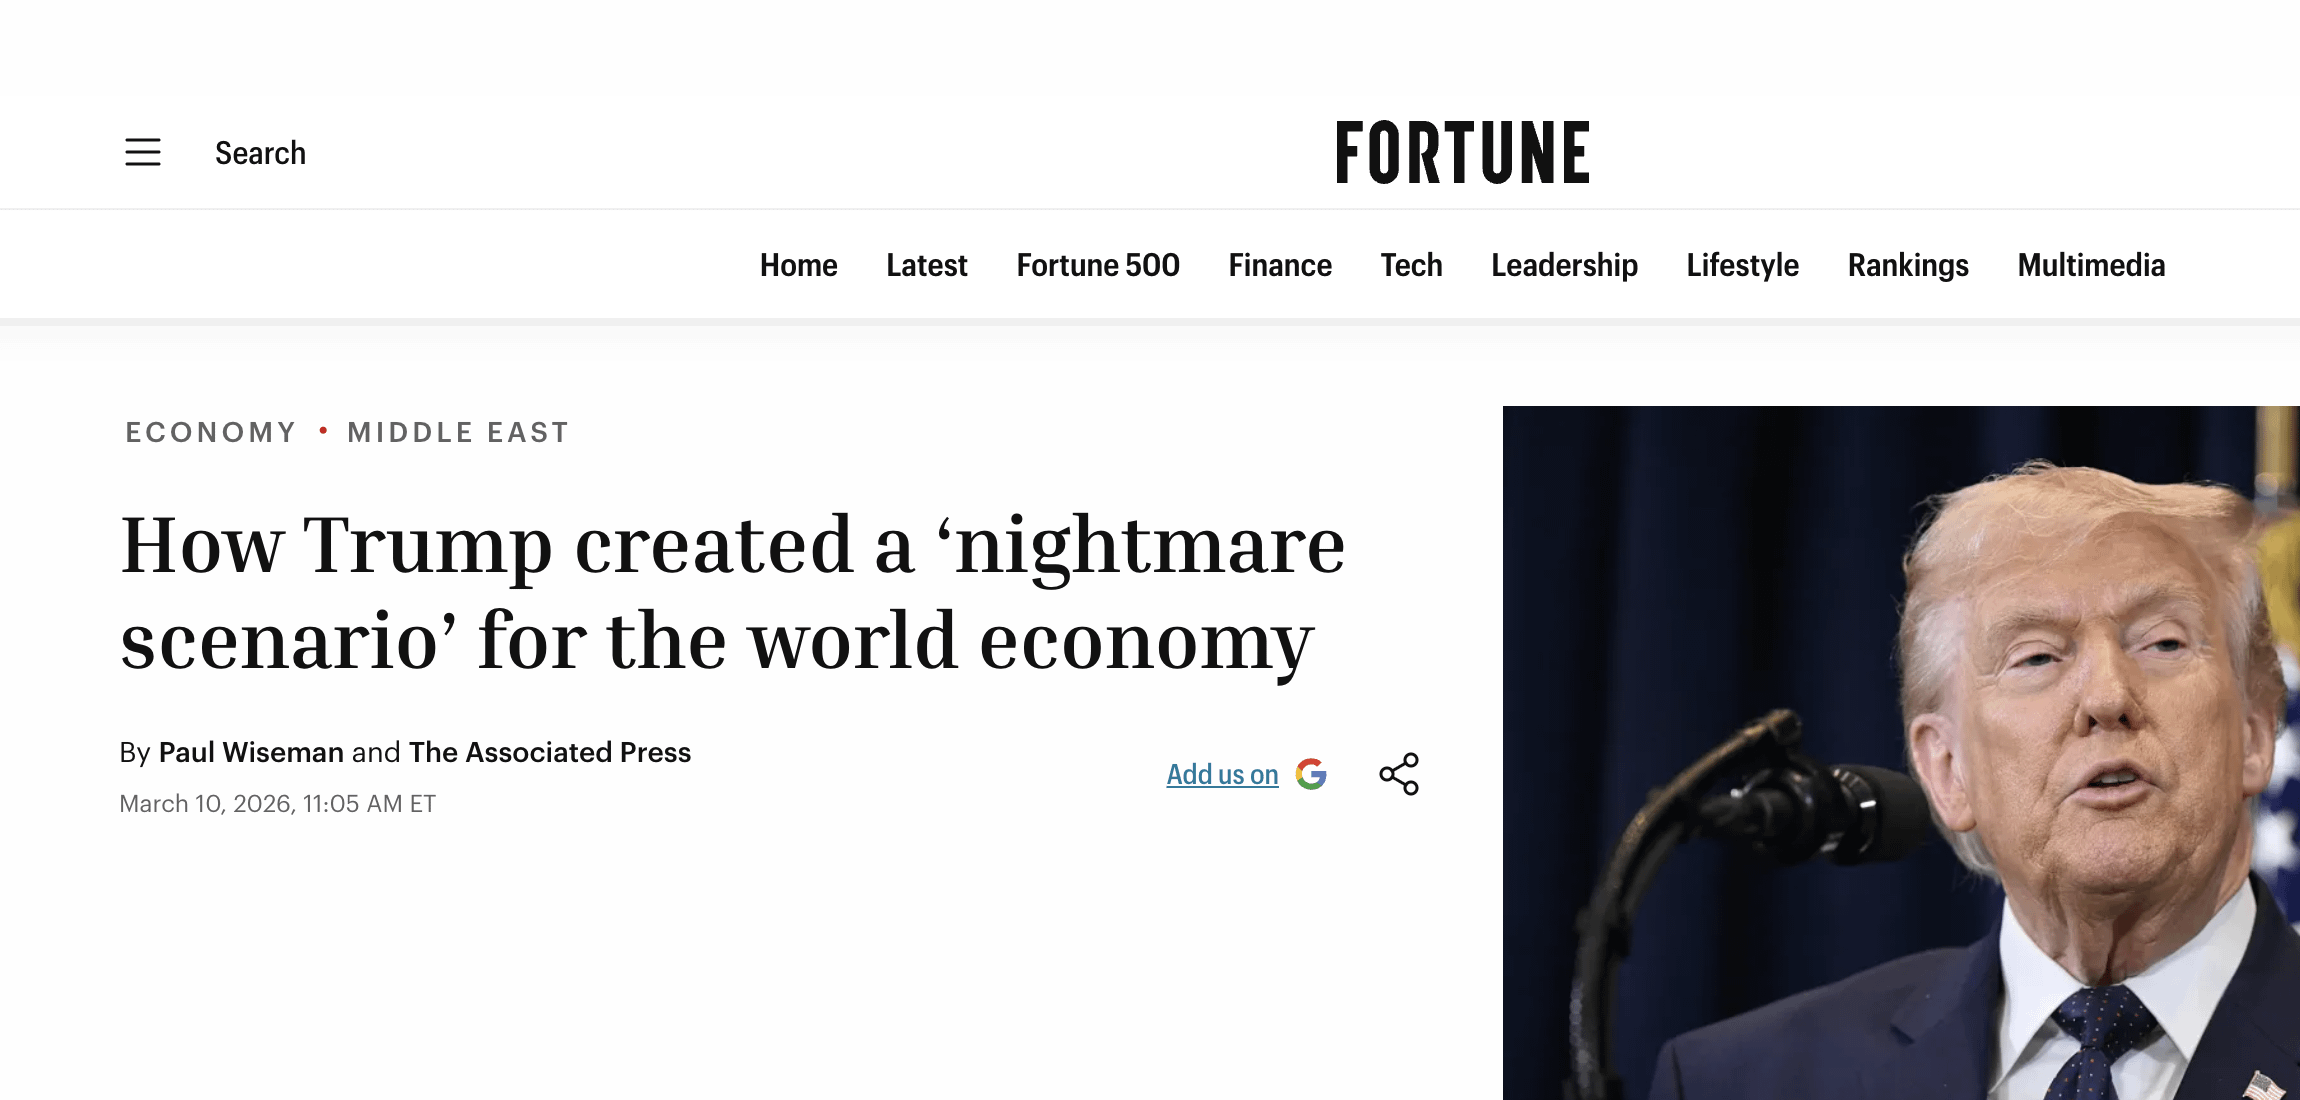This screenshot has height=1100, width=2300.
Task: Open the Multimedia section
Action: pos(2091,265)
